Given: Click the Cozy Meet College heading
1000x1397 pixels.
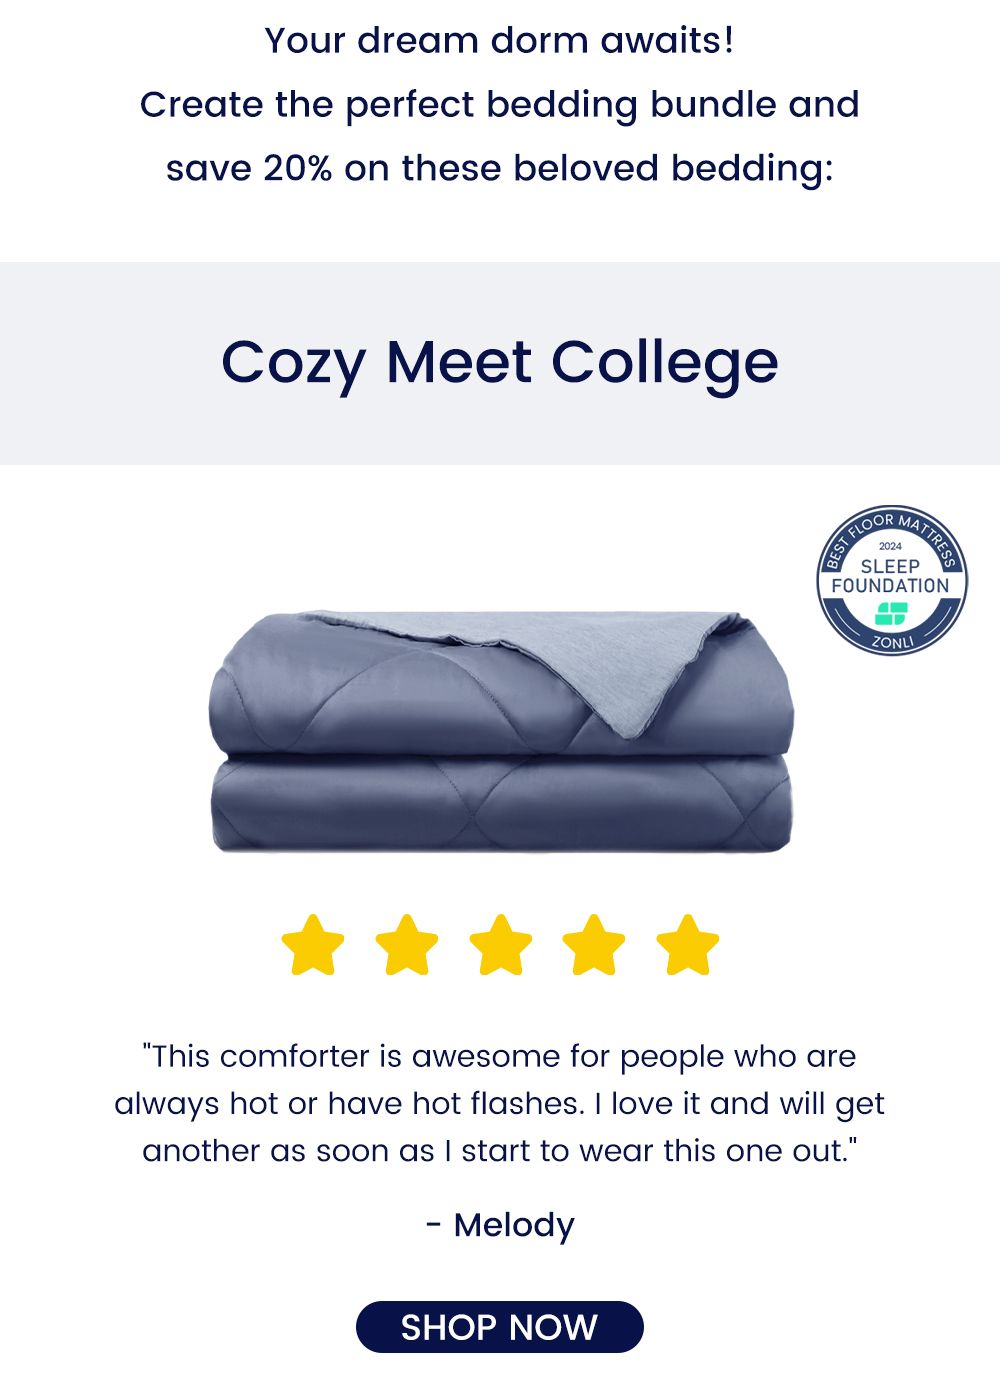Looking at the screenshot, I should [500, 362].
